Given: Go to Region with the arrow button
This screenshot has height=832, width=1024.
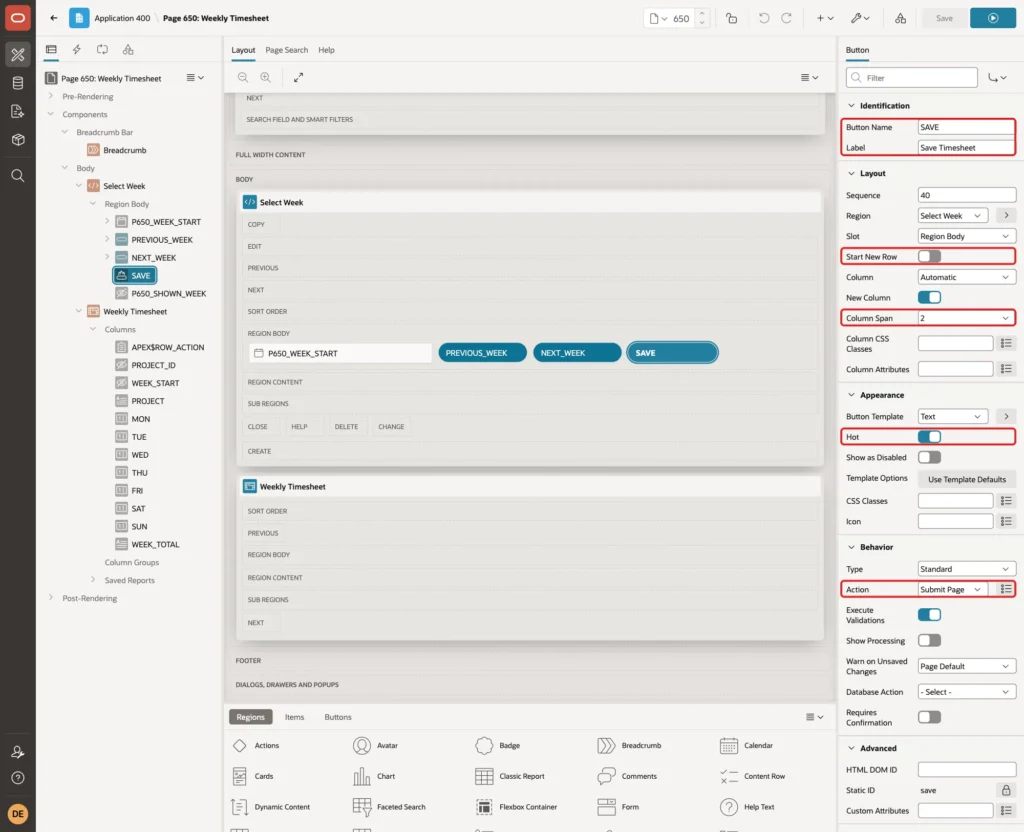Looking at the screenshot, I should coord(1006,216).
